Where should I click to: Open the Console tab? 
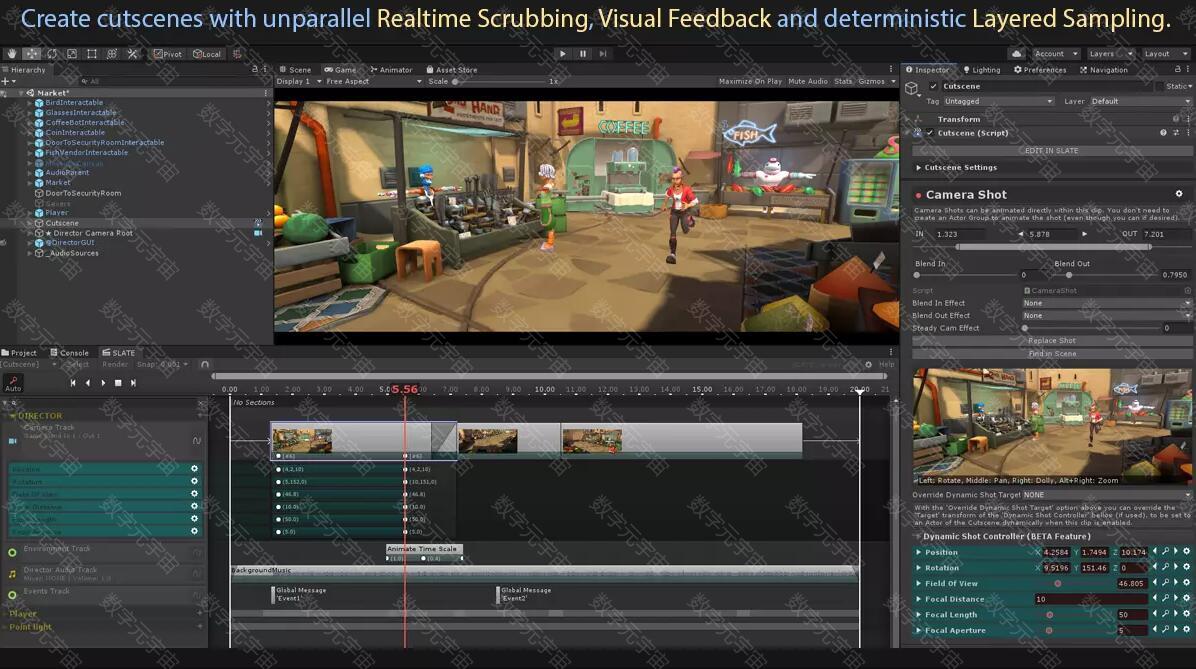[69, 352]
